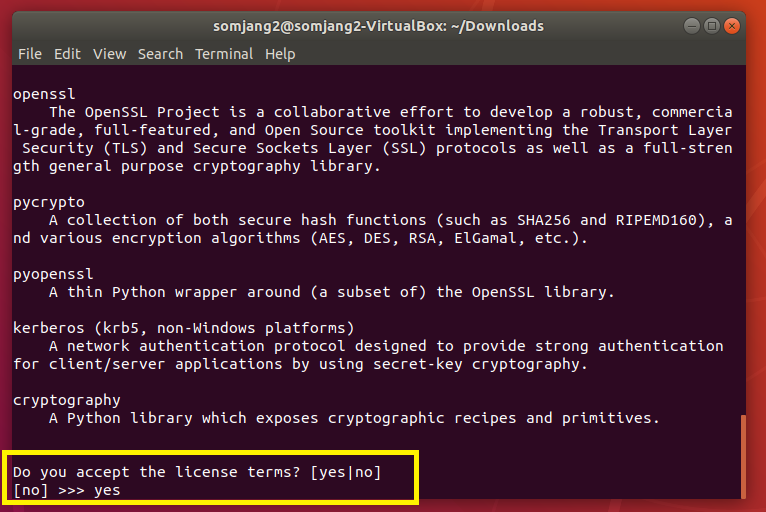Open the Search menu

(x=160, y=54)
